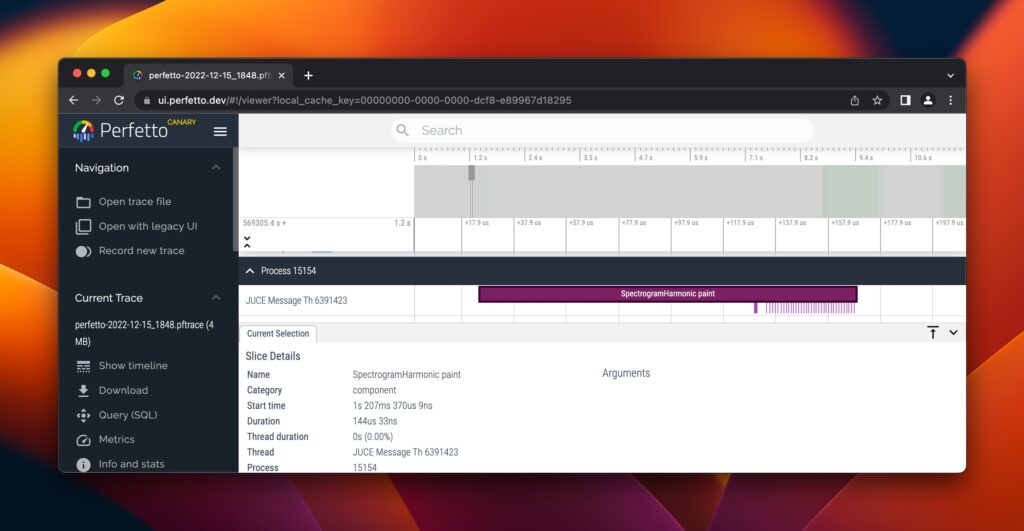Open trace file link
Screen dimensions: 1024x531
point(135,202)
